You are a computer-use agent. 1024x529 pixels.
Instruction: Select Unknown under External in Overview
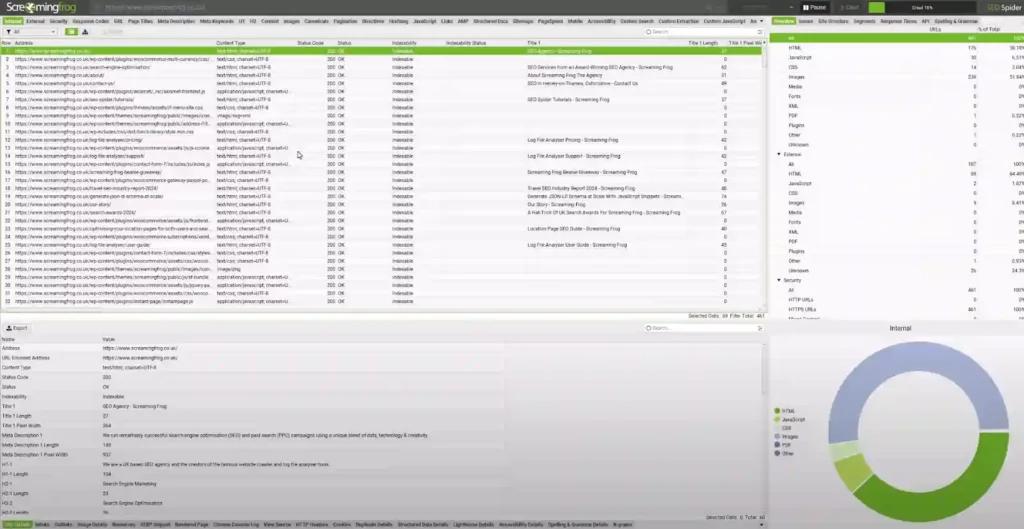click(x=798, y=270)
